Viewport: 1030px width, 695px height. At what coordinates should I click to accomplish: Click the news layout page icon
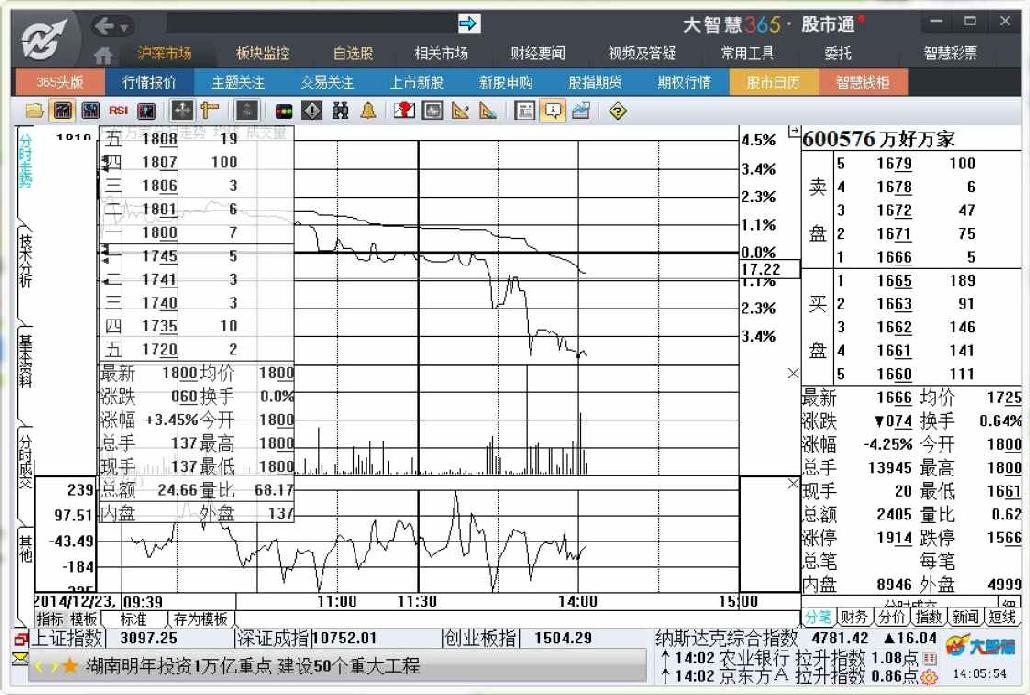[524, 110]
